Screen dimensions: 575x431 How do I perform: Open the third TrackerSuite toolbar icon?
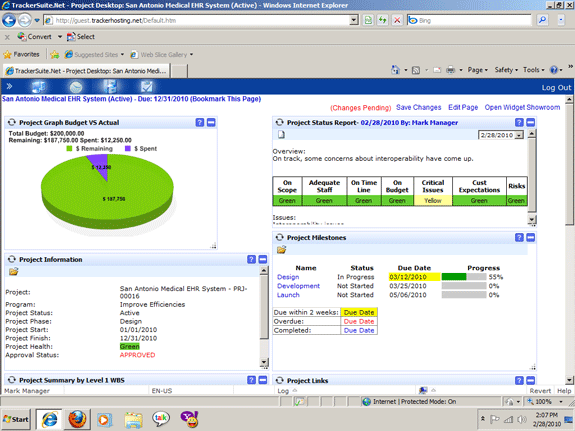pyautogui.click(x=110, y=87)
